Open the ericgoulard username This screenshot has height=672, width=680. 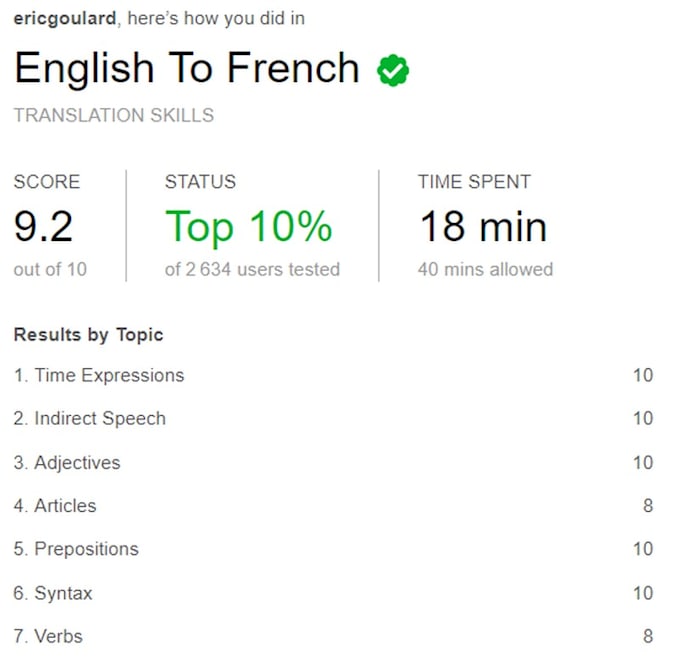tap(65, 19)
